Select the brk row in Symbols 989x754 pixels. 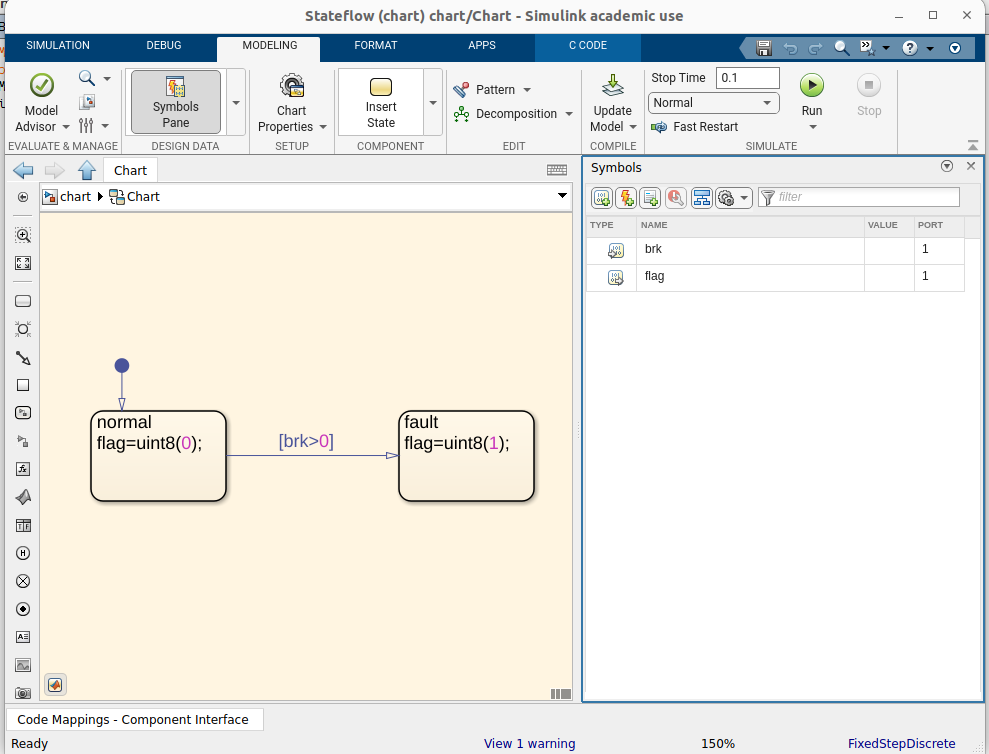pos(775,250)
